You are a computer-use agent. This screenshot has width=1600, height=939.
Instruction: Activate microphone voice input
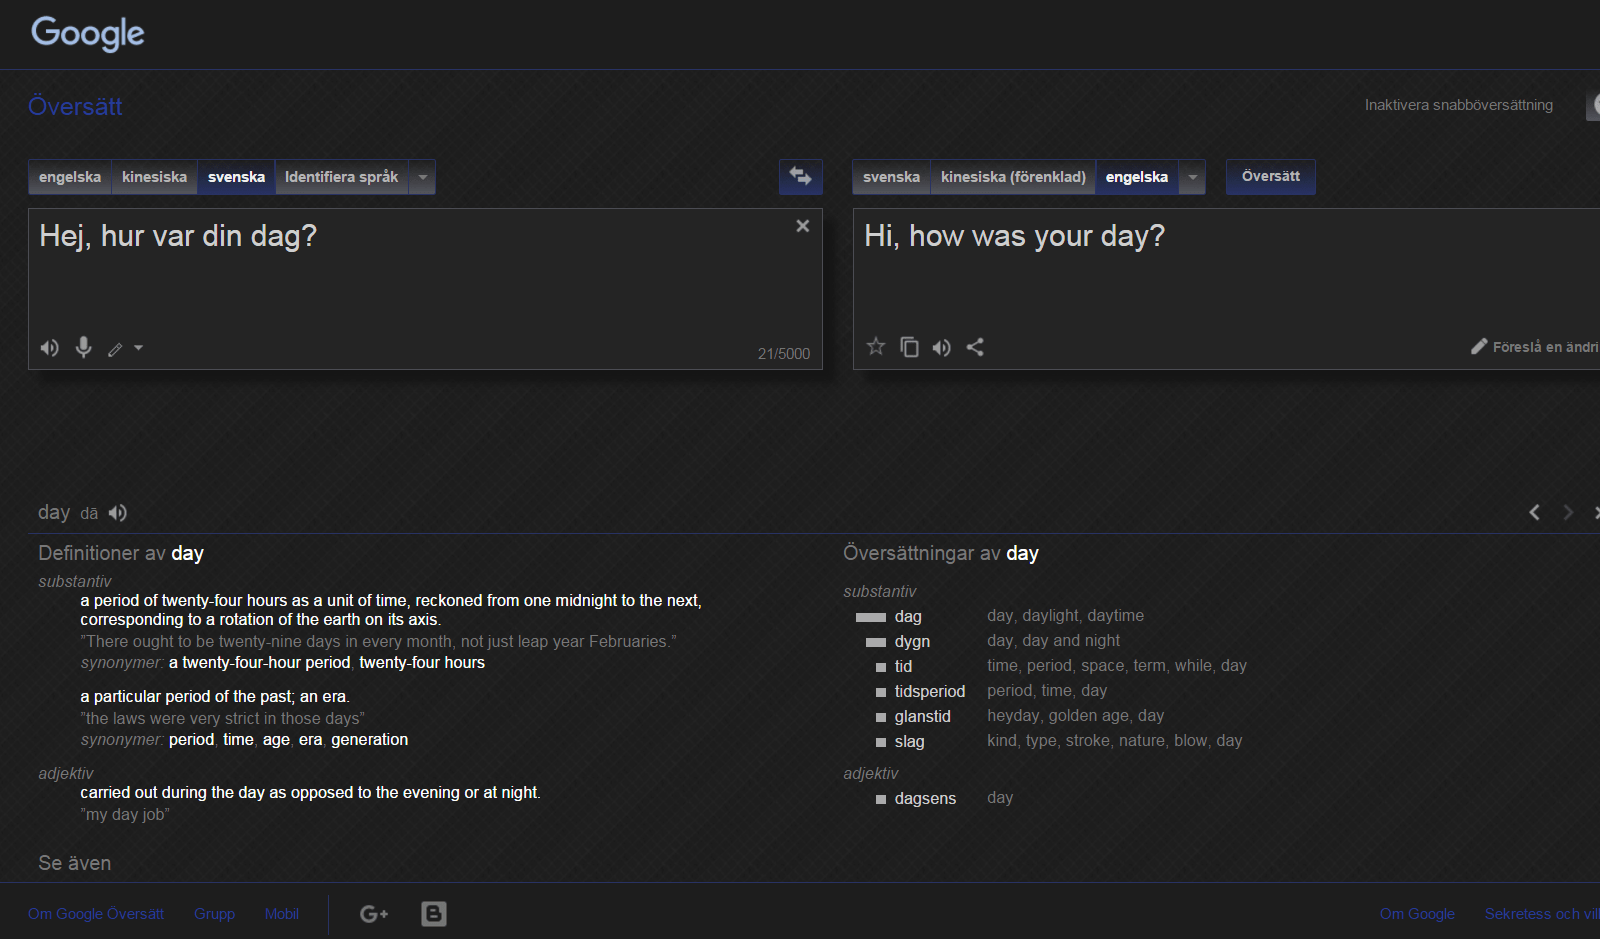click(x=84, y=347)
